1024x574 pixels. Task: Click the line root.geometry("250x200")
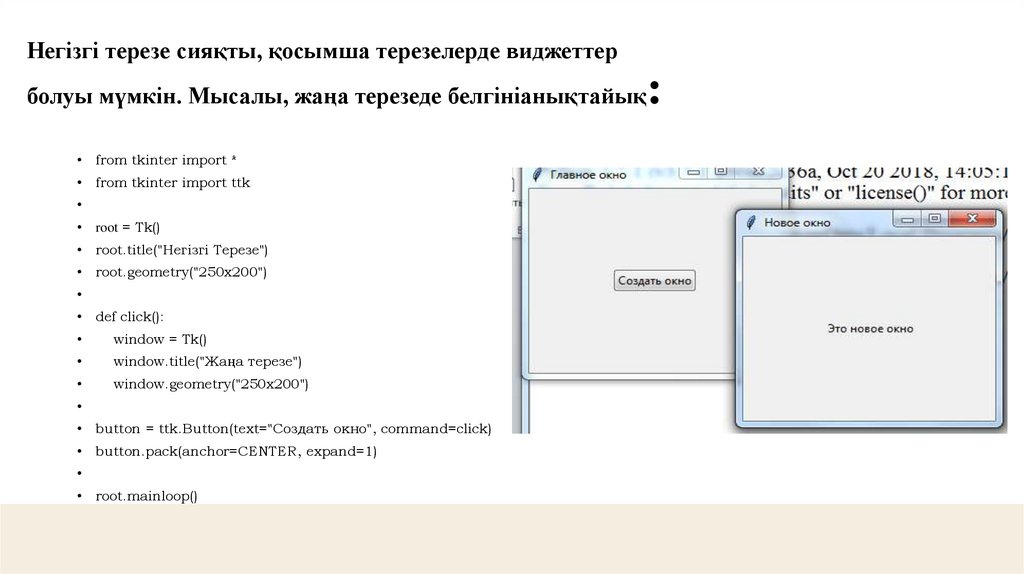point(181,272)
